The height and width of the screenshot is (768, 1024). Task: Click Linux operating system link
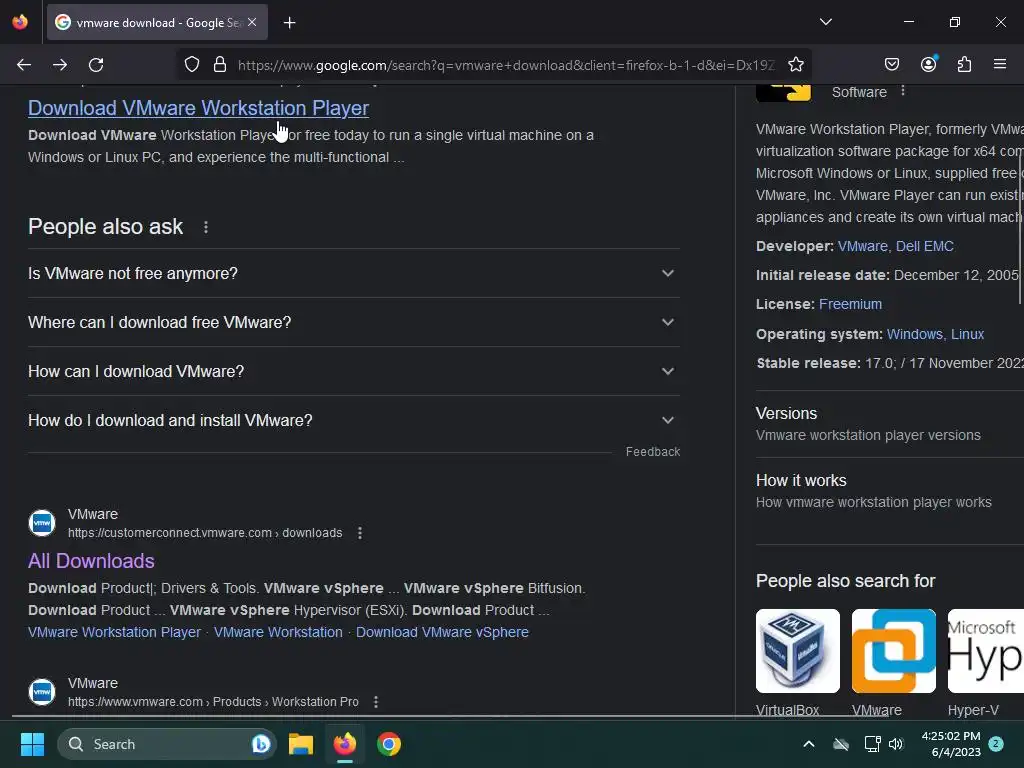967,334
